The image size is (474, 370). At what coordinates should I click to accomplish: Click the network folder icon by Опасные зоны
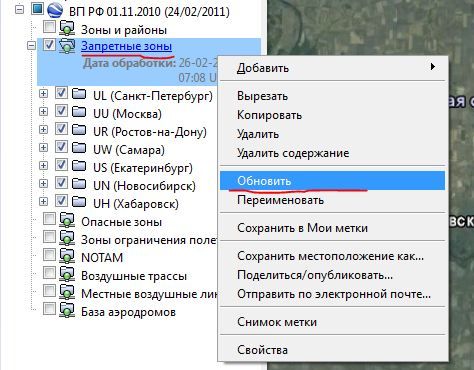tap(67, 221)
